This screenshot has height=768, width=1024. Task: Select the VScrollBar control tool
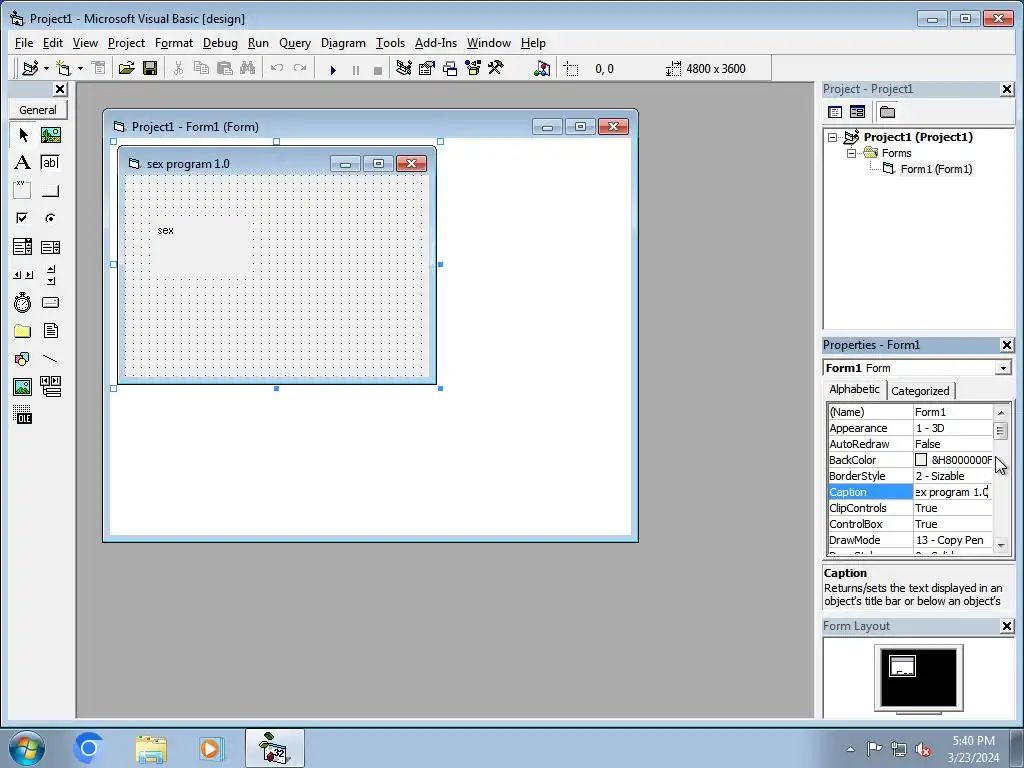pyautogui.click(x=50, y=275)
